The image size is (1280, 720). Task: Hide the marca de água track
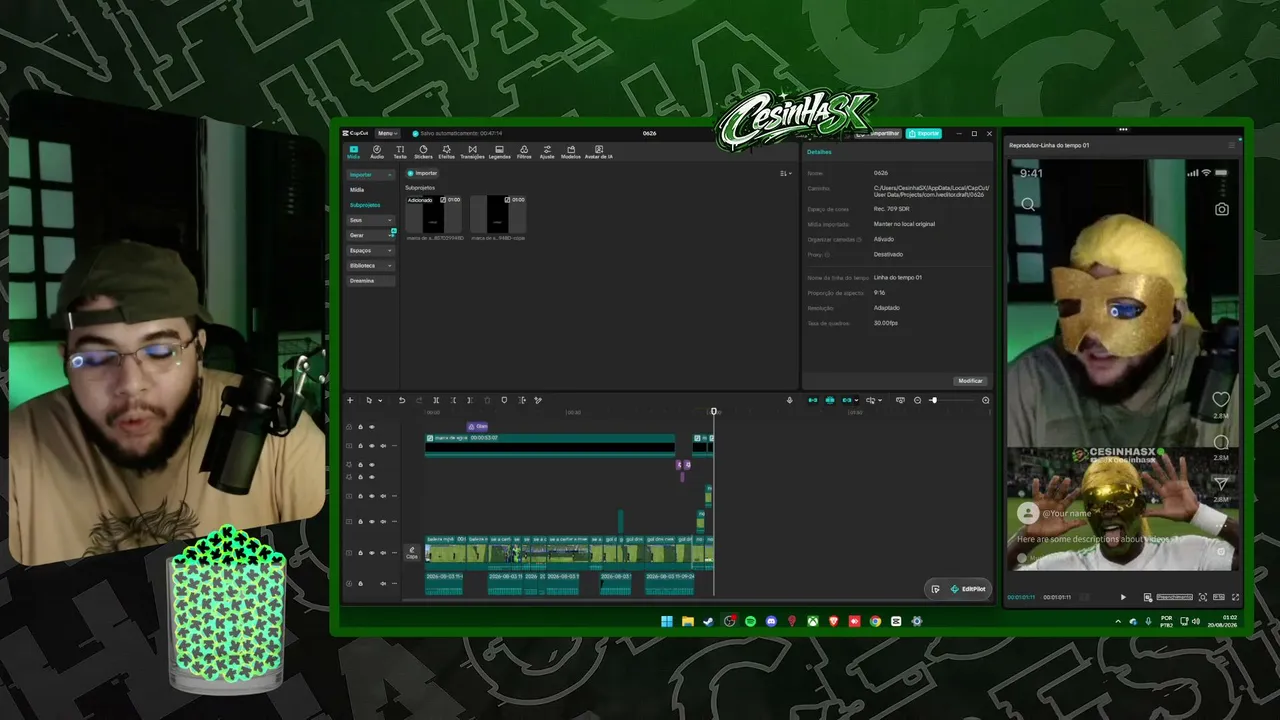pos(371,445)
